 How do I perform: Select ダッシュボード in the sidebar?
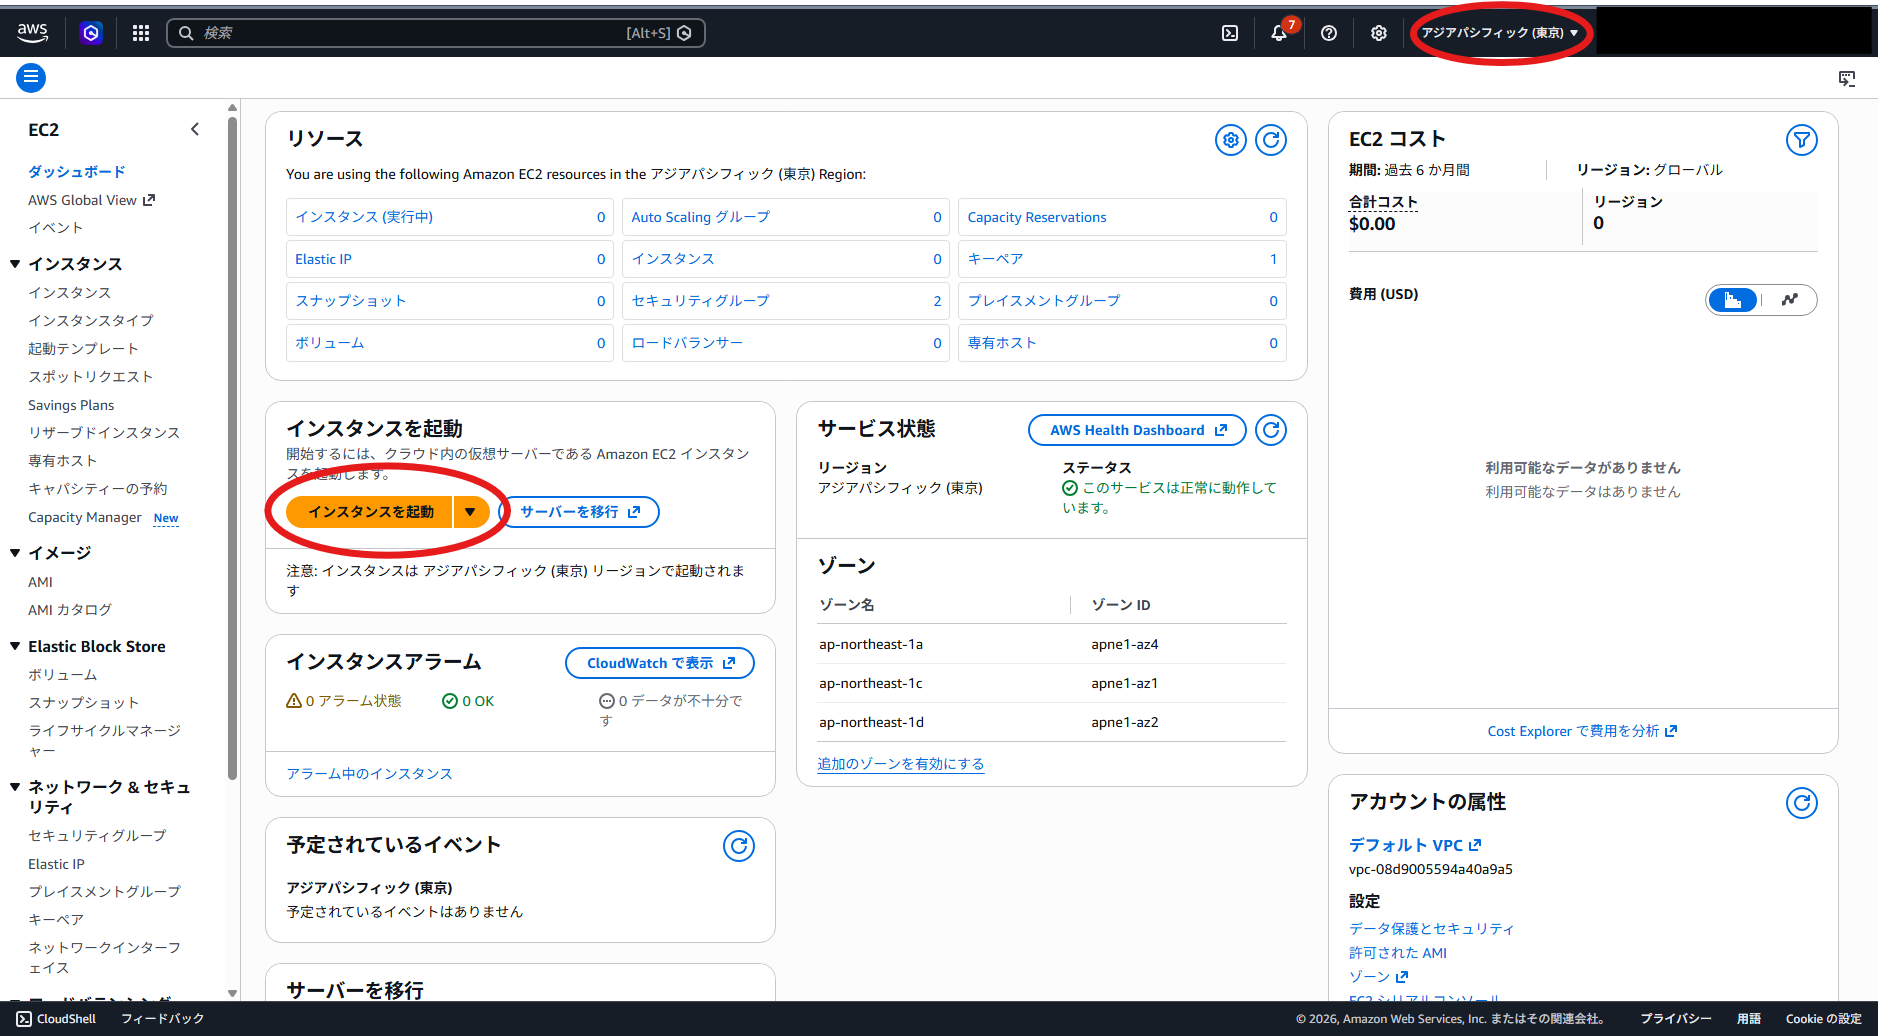pos(77,172)
